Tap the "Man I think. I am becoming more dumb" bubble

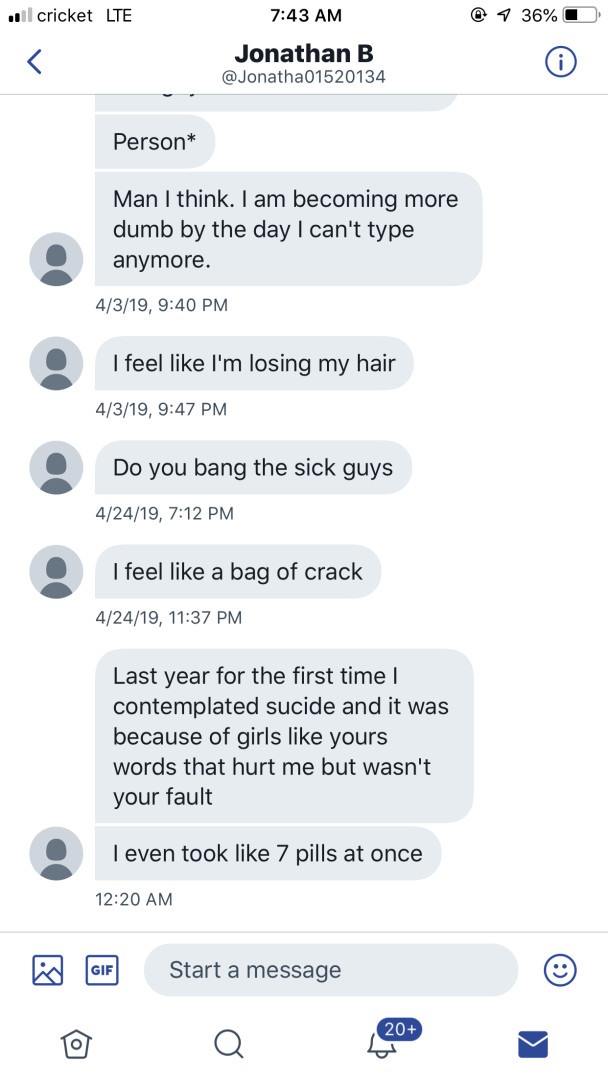click(x=288, y=229)
